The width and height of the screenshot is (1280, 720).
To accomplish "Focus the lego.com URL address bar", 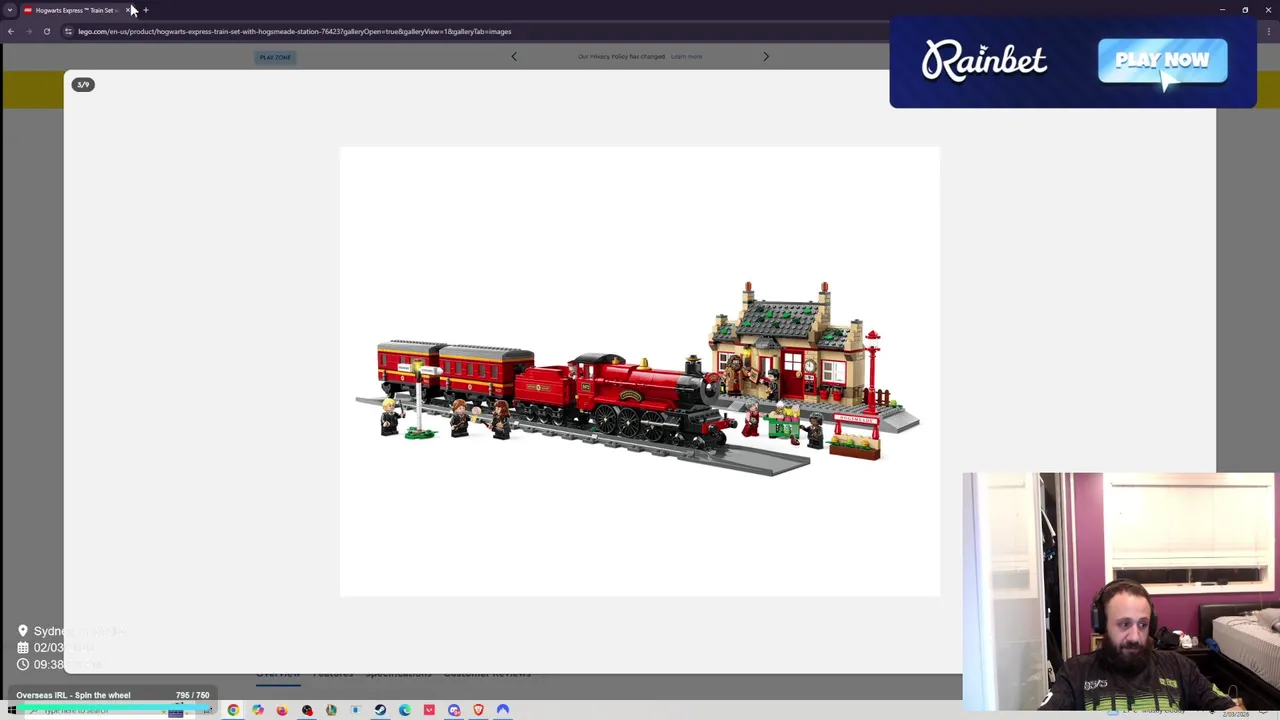I will coord(295,31).
